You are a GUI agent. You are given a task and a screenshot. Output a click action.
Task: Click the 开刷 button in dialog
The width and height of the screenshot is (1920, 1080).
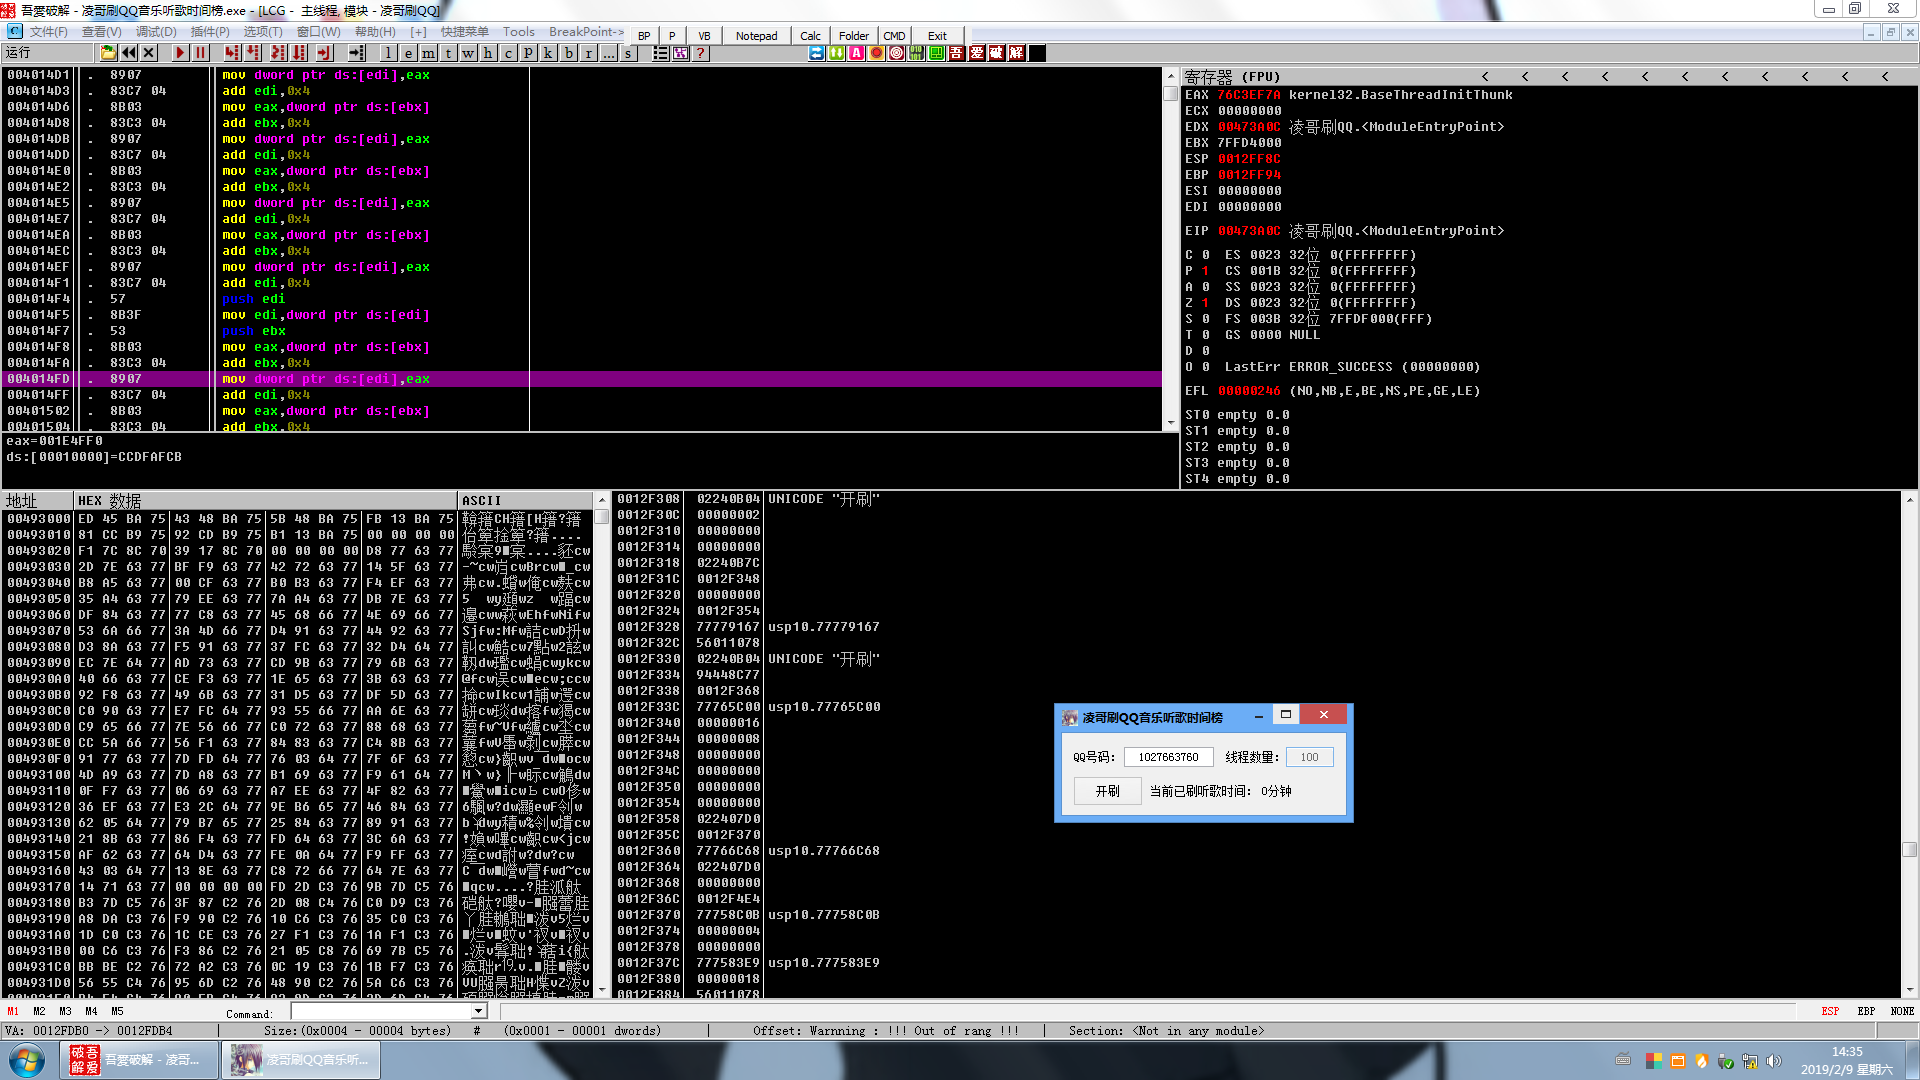click(x=1107, y=791)
